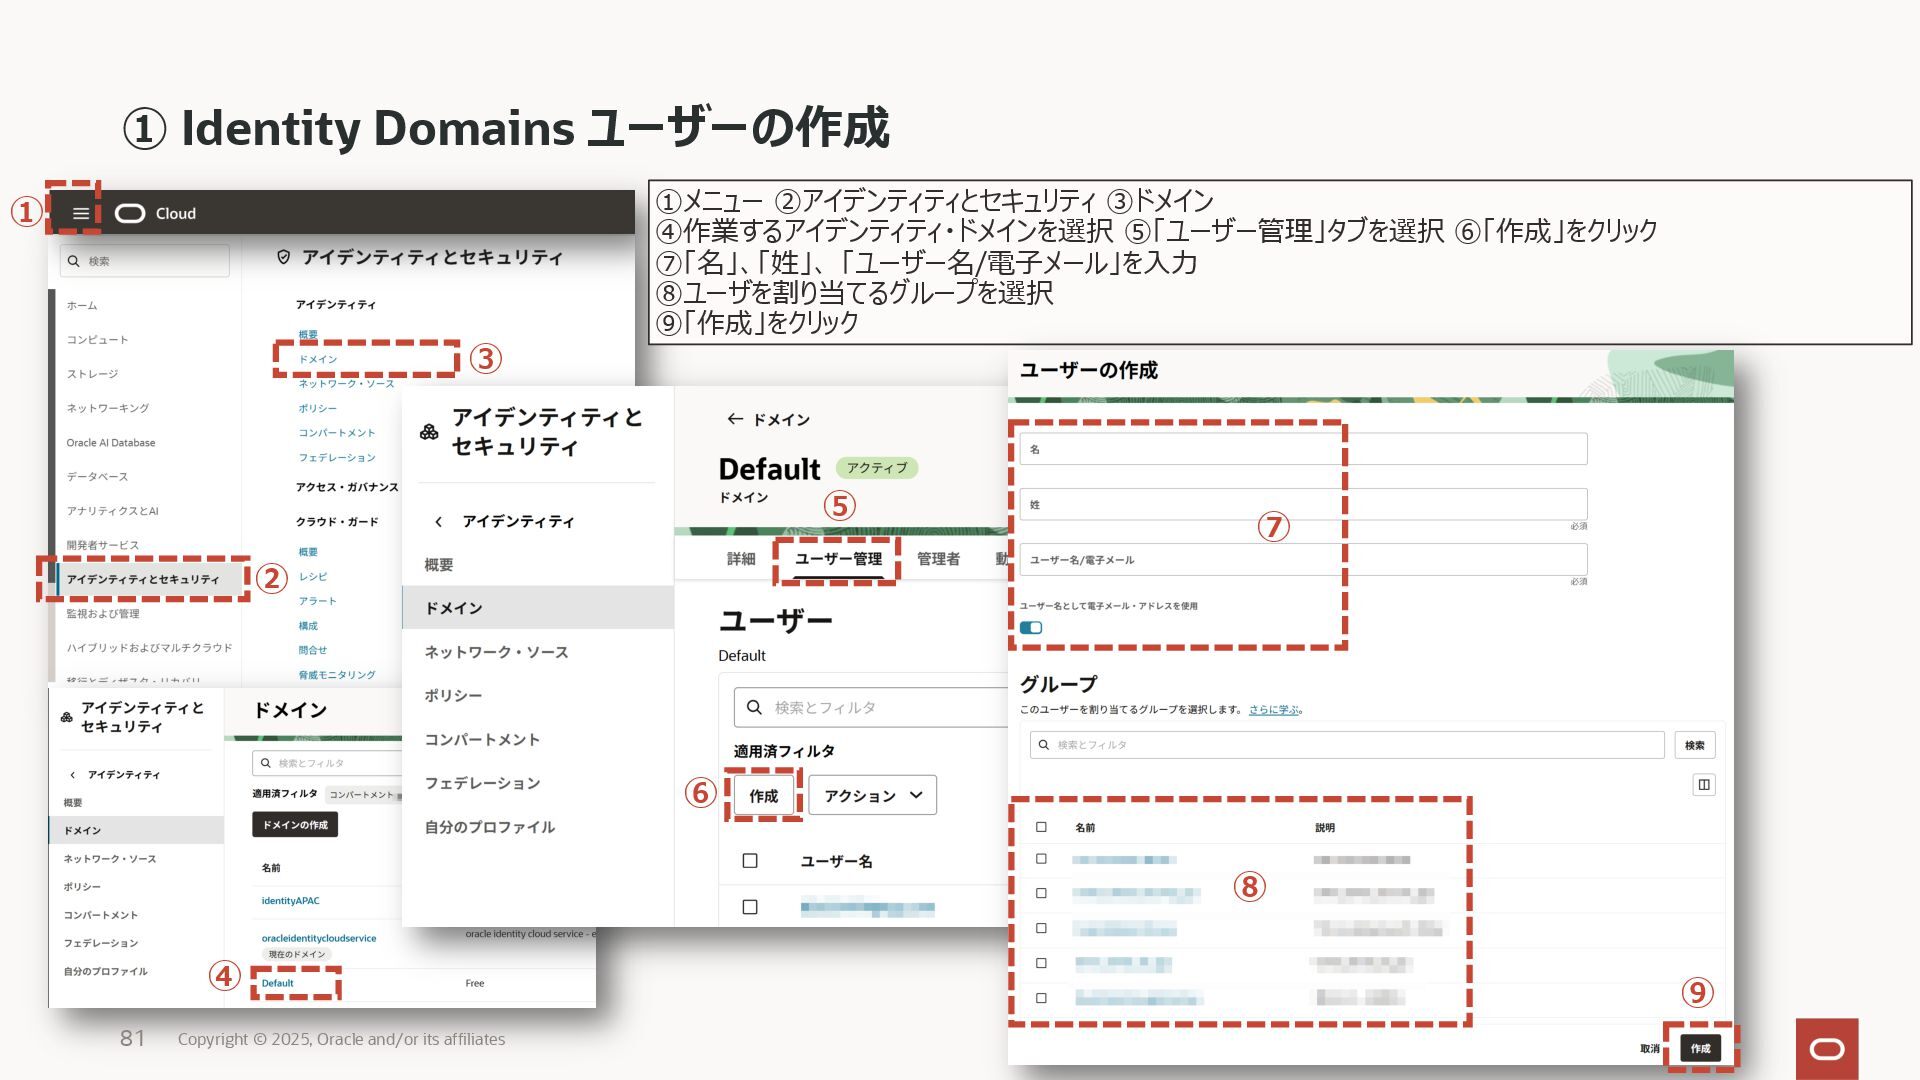
Task: Open the Default domain link
Action: (277, 983)
